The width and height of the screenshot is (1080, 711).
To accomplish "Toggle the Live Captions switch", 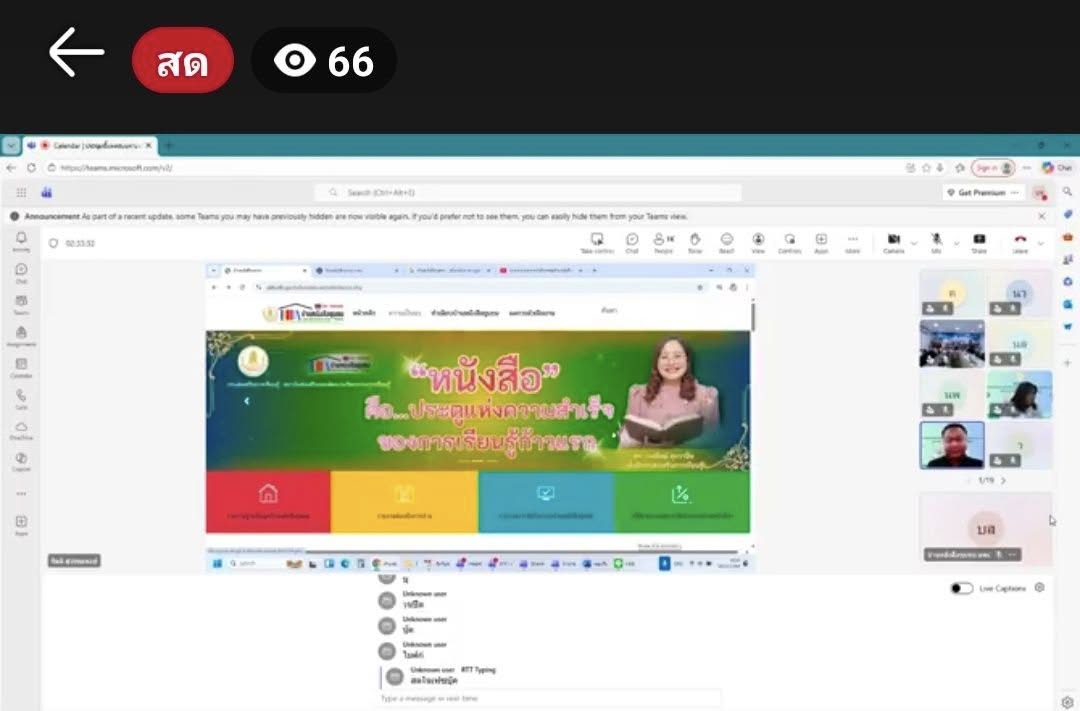I will (x=961, y=588).
